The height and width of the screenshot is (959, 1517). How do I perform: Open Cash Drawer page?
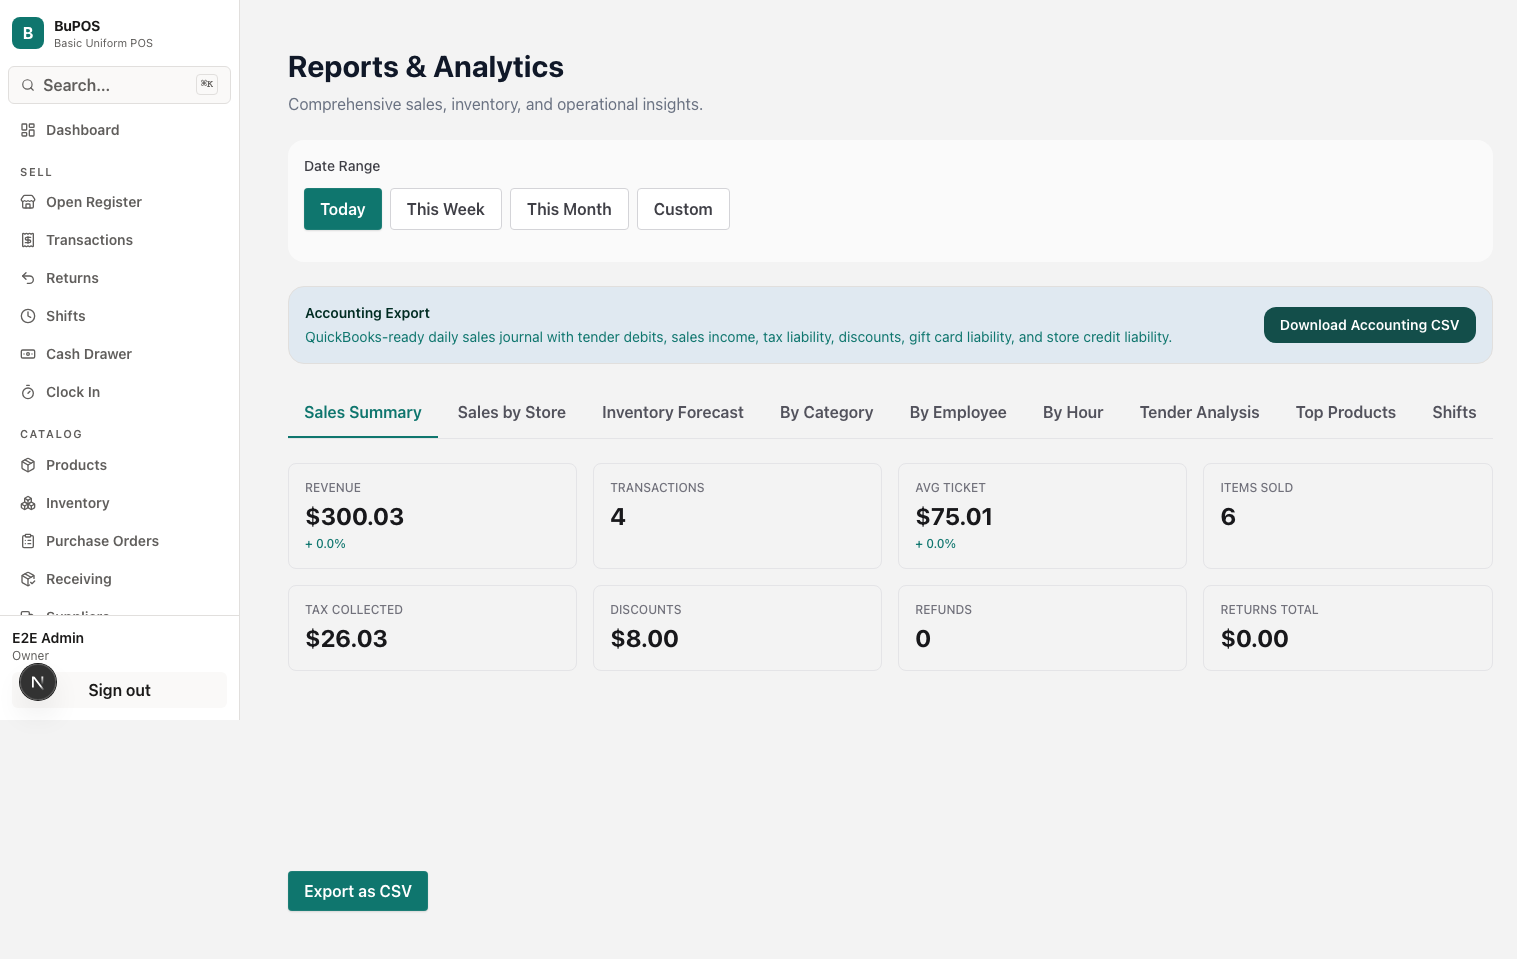pyautogui.click(x=119, y=354)
